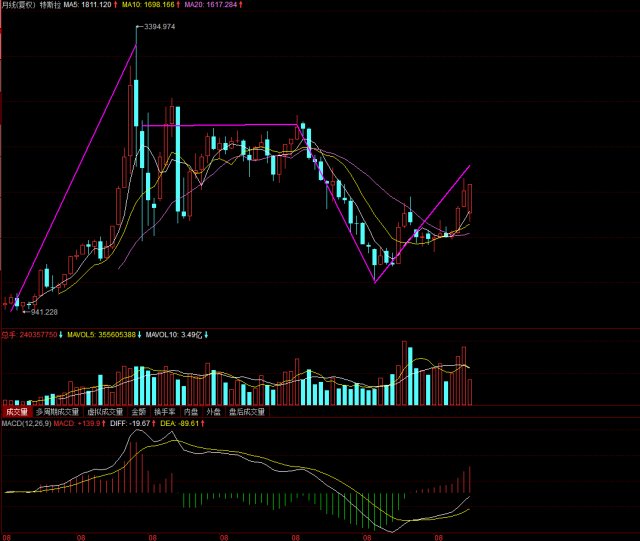Click the MA20: 1617.284 indicator label
Viewport: 640px width, 541px height.
tap(213, 5)
